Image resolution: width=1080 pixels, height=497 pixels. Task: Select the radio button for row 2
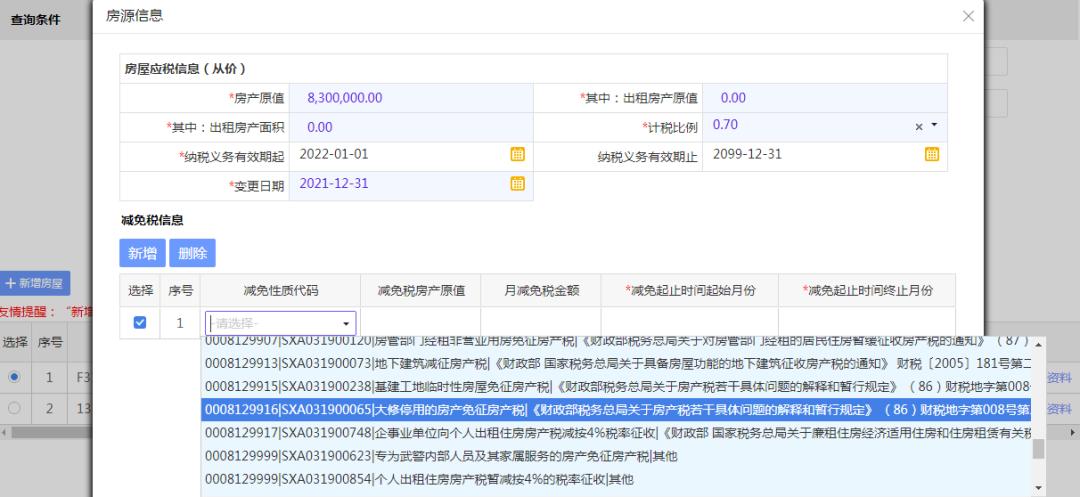coord(14,409)
